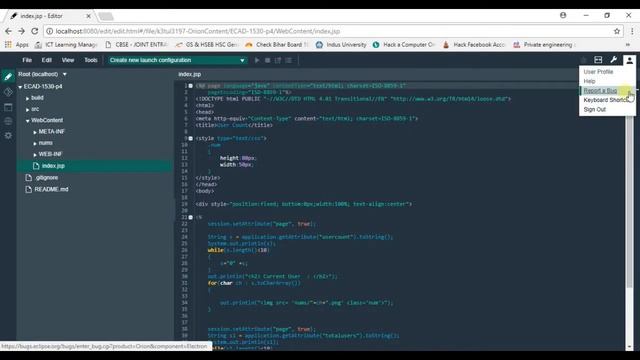This screenshot has width=640, height=360.
Task: Open the Create new launch configuration dropdown
Action: (177, 60)
